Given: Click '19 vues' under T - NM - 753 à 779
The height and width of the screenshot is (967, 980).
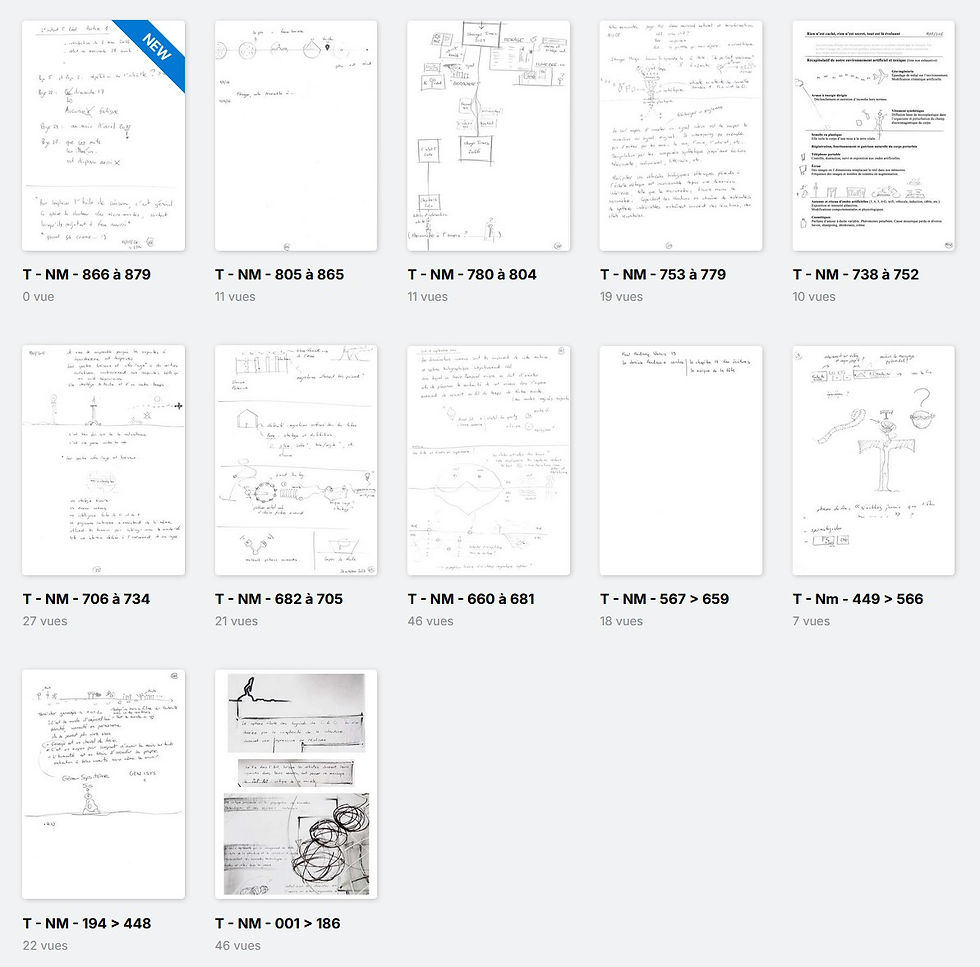Looking at the screenshot, I should pos(621,297).
